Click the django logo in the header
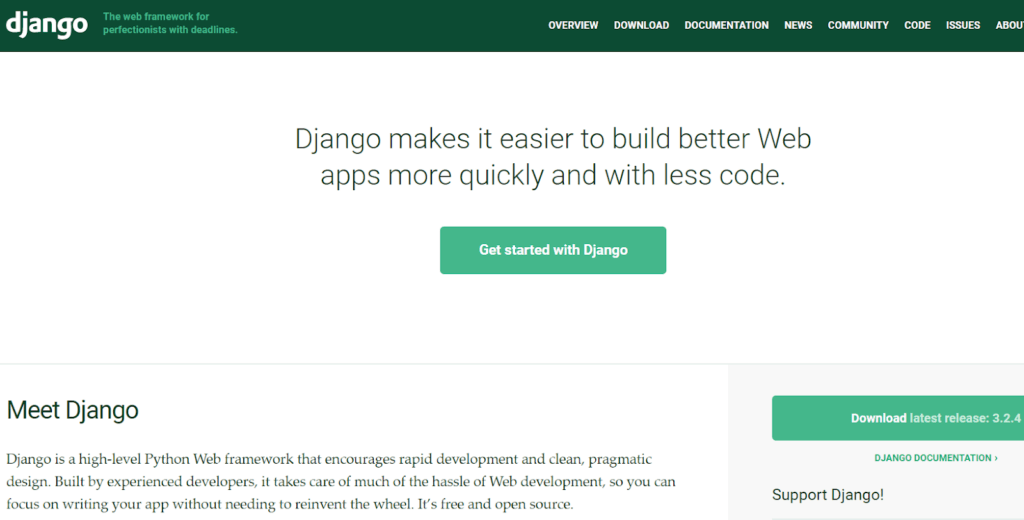Viewport: 1024px width, 520px height. coord(46,25)
